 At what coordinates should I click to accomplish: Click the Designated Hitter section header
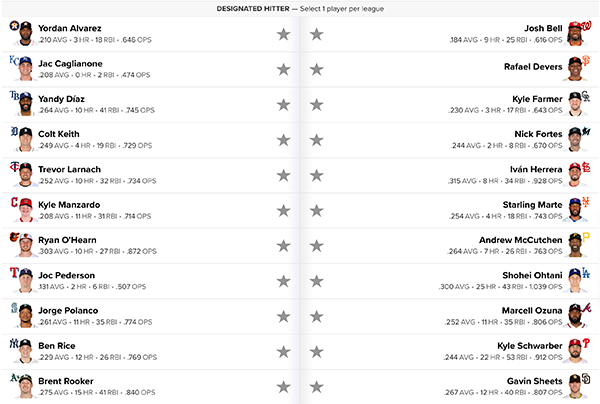pos(300,9)
